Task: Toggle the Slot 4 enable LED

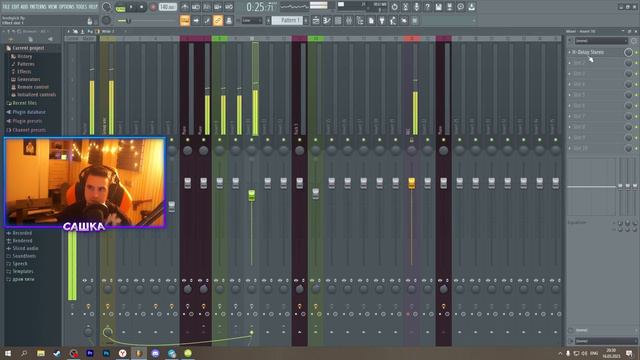Action: pos(636,84)
